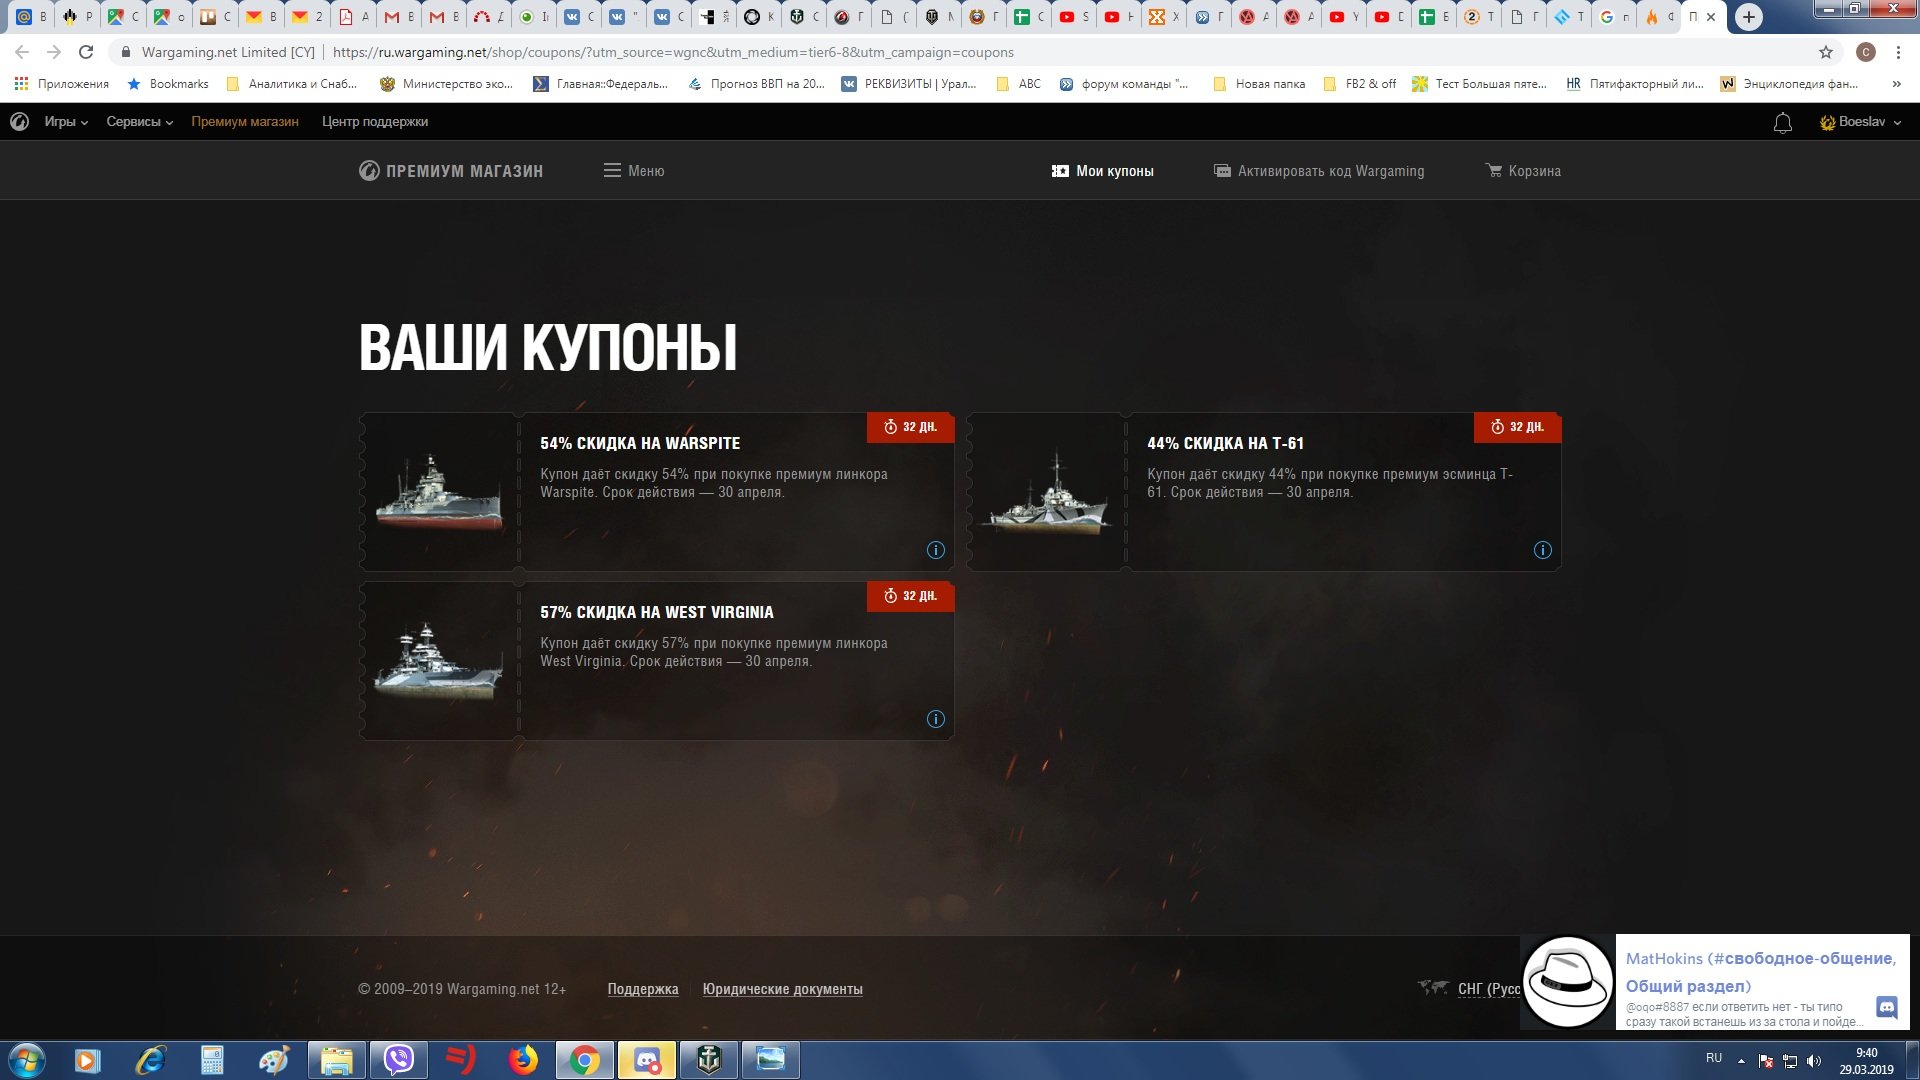Click the address bar URL

coord(673,52)
